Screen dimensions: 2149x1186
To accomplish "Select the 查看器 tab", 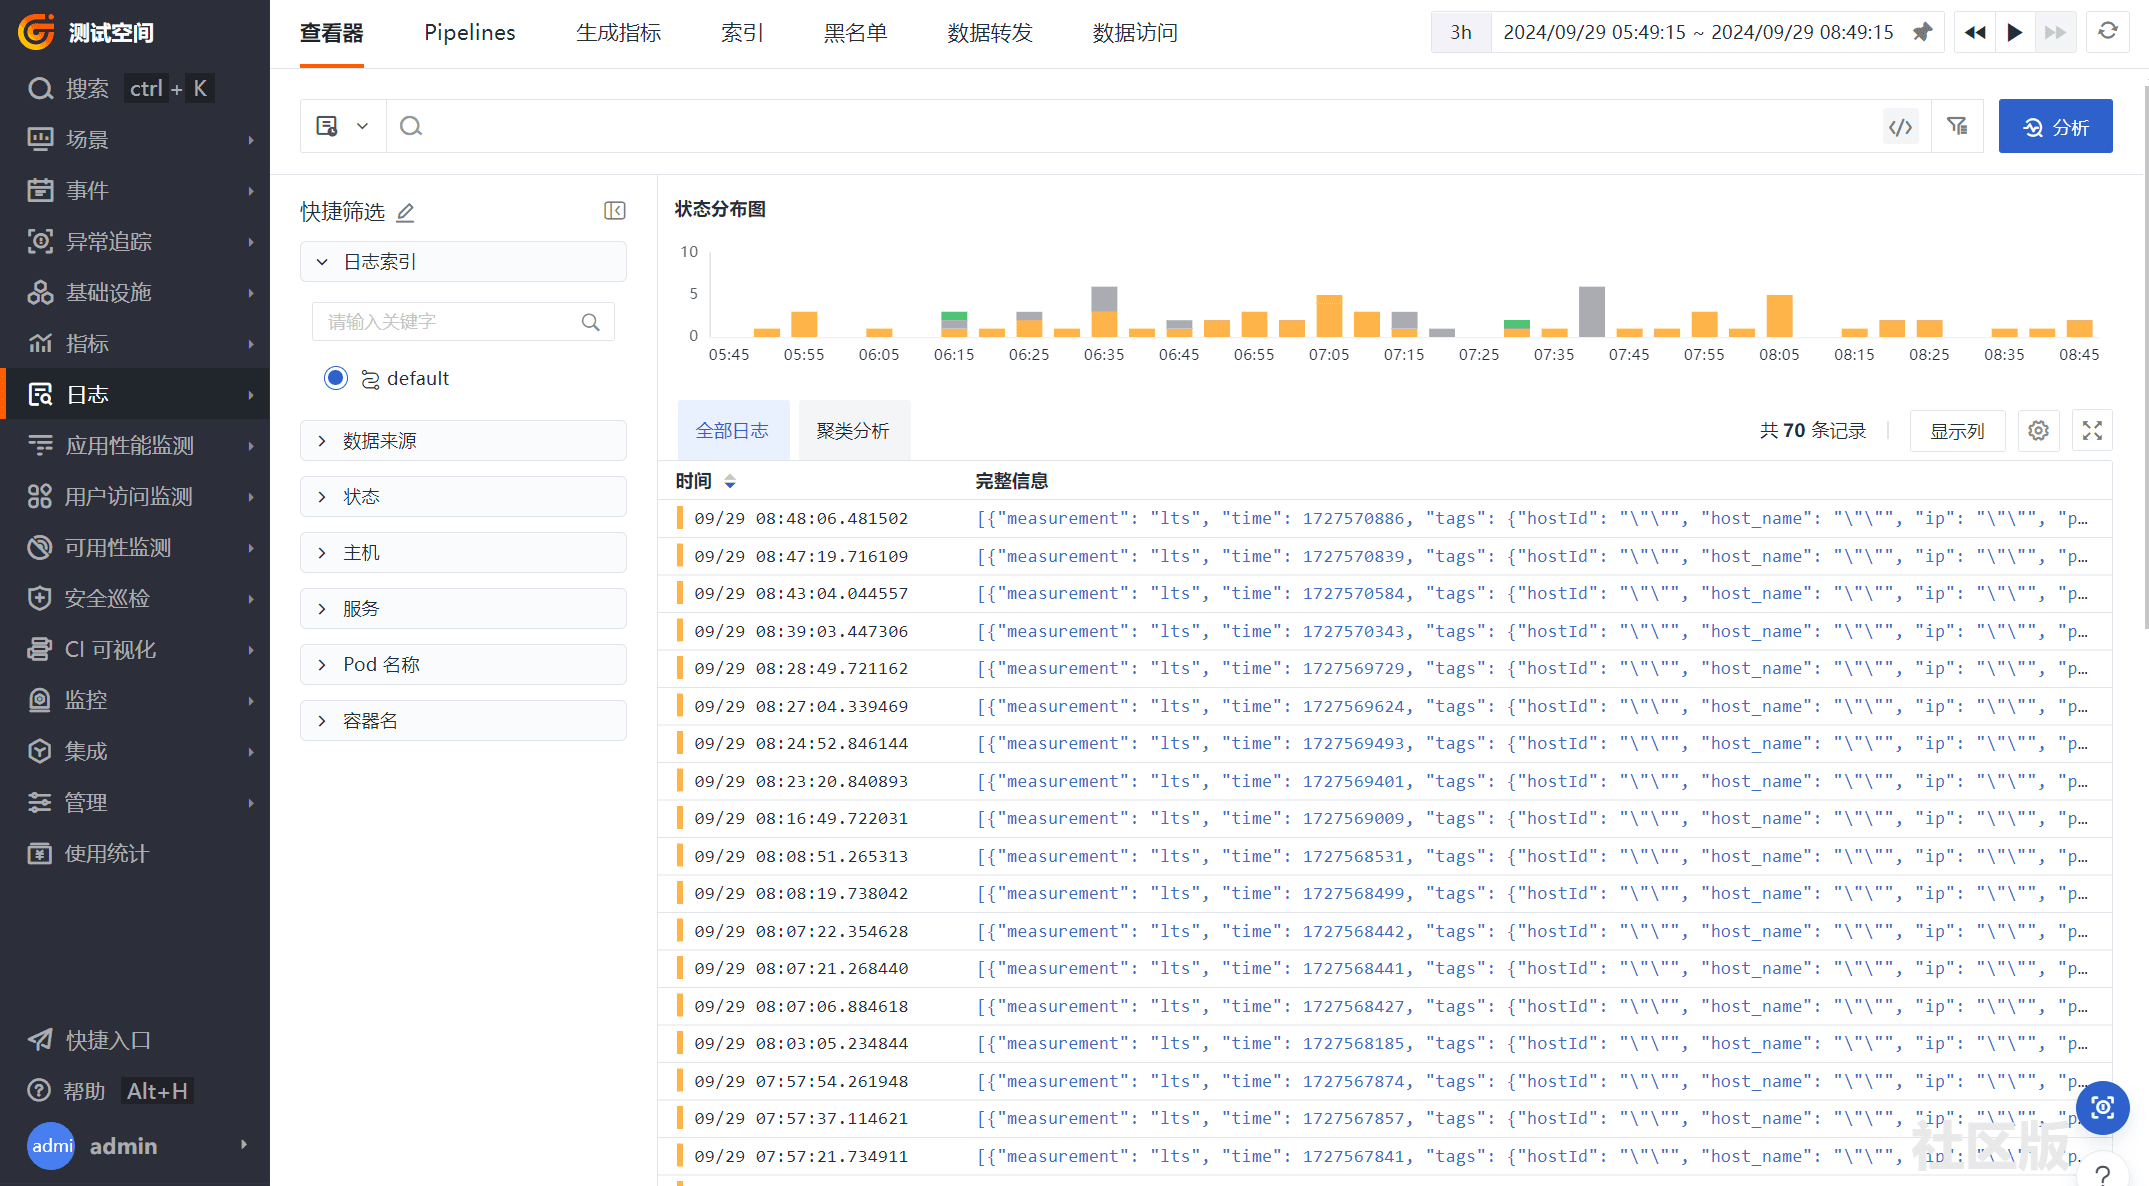I will coord(332,33).
